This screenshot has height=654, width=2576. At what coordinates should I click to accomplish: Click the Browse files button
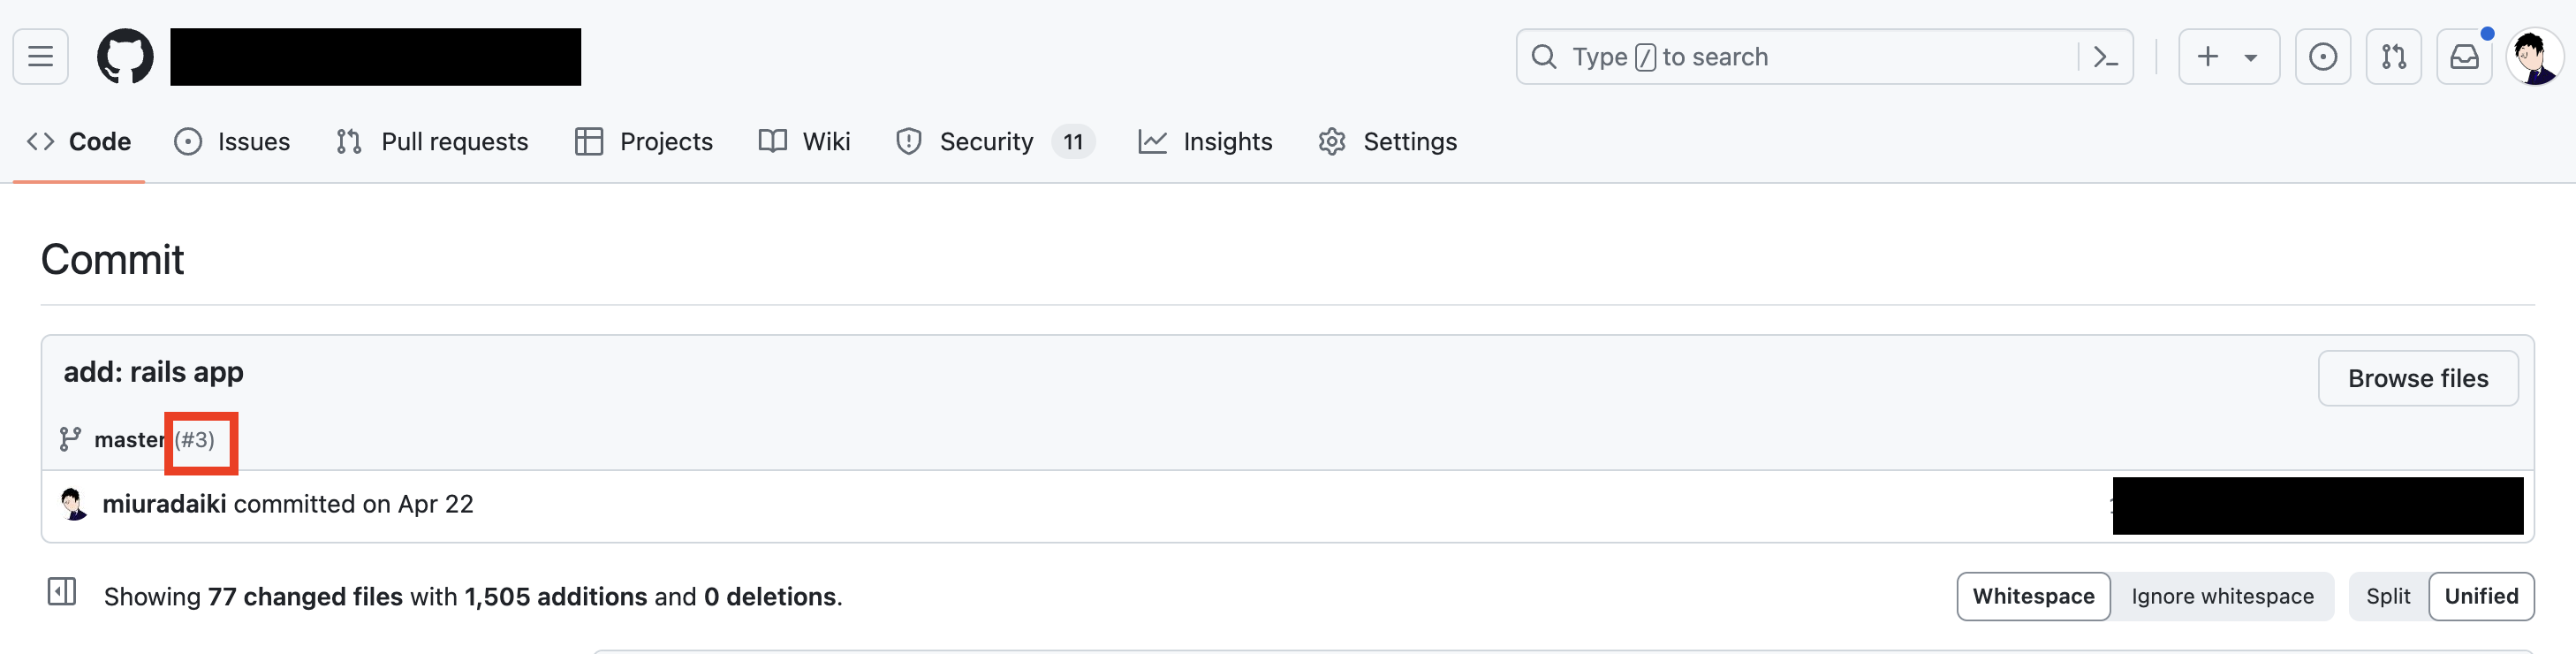click(x=2417, y=379)
